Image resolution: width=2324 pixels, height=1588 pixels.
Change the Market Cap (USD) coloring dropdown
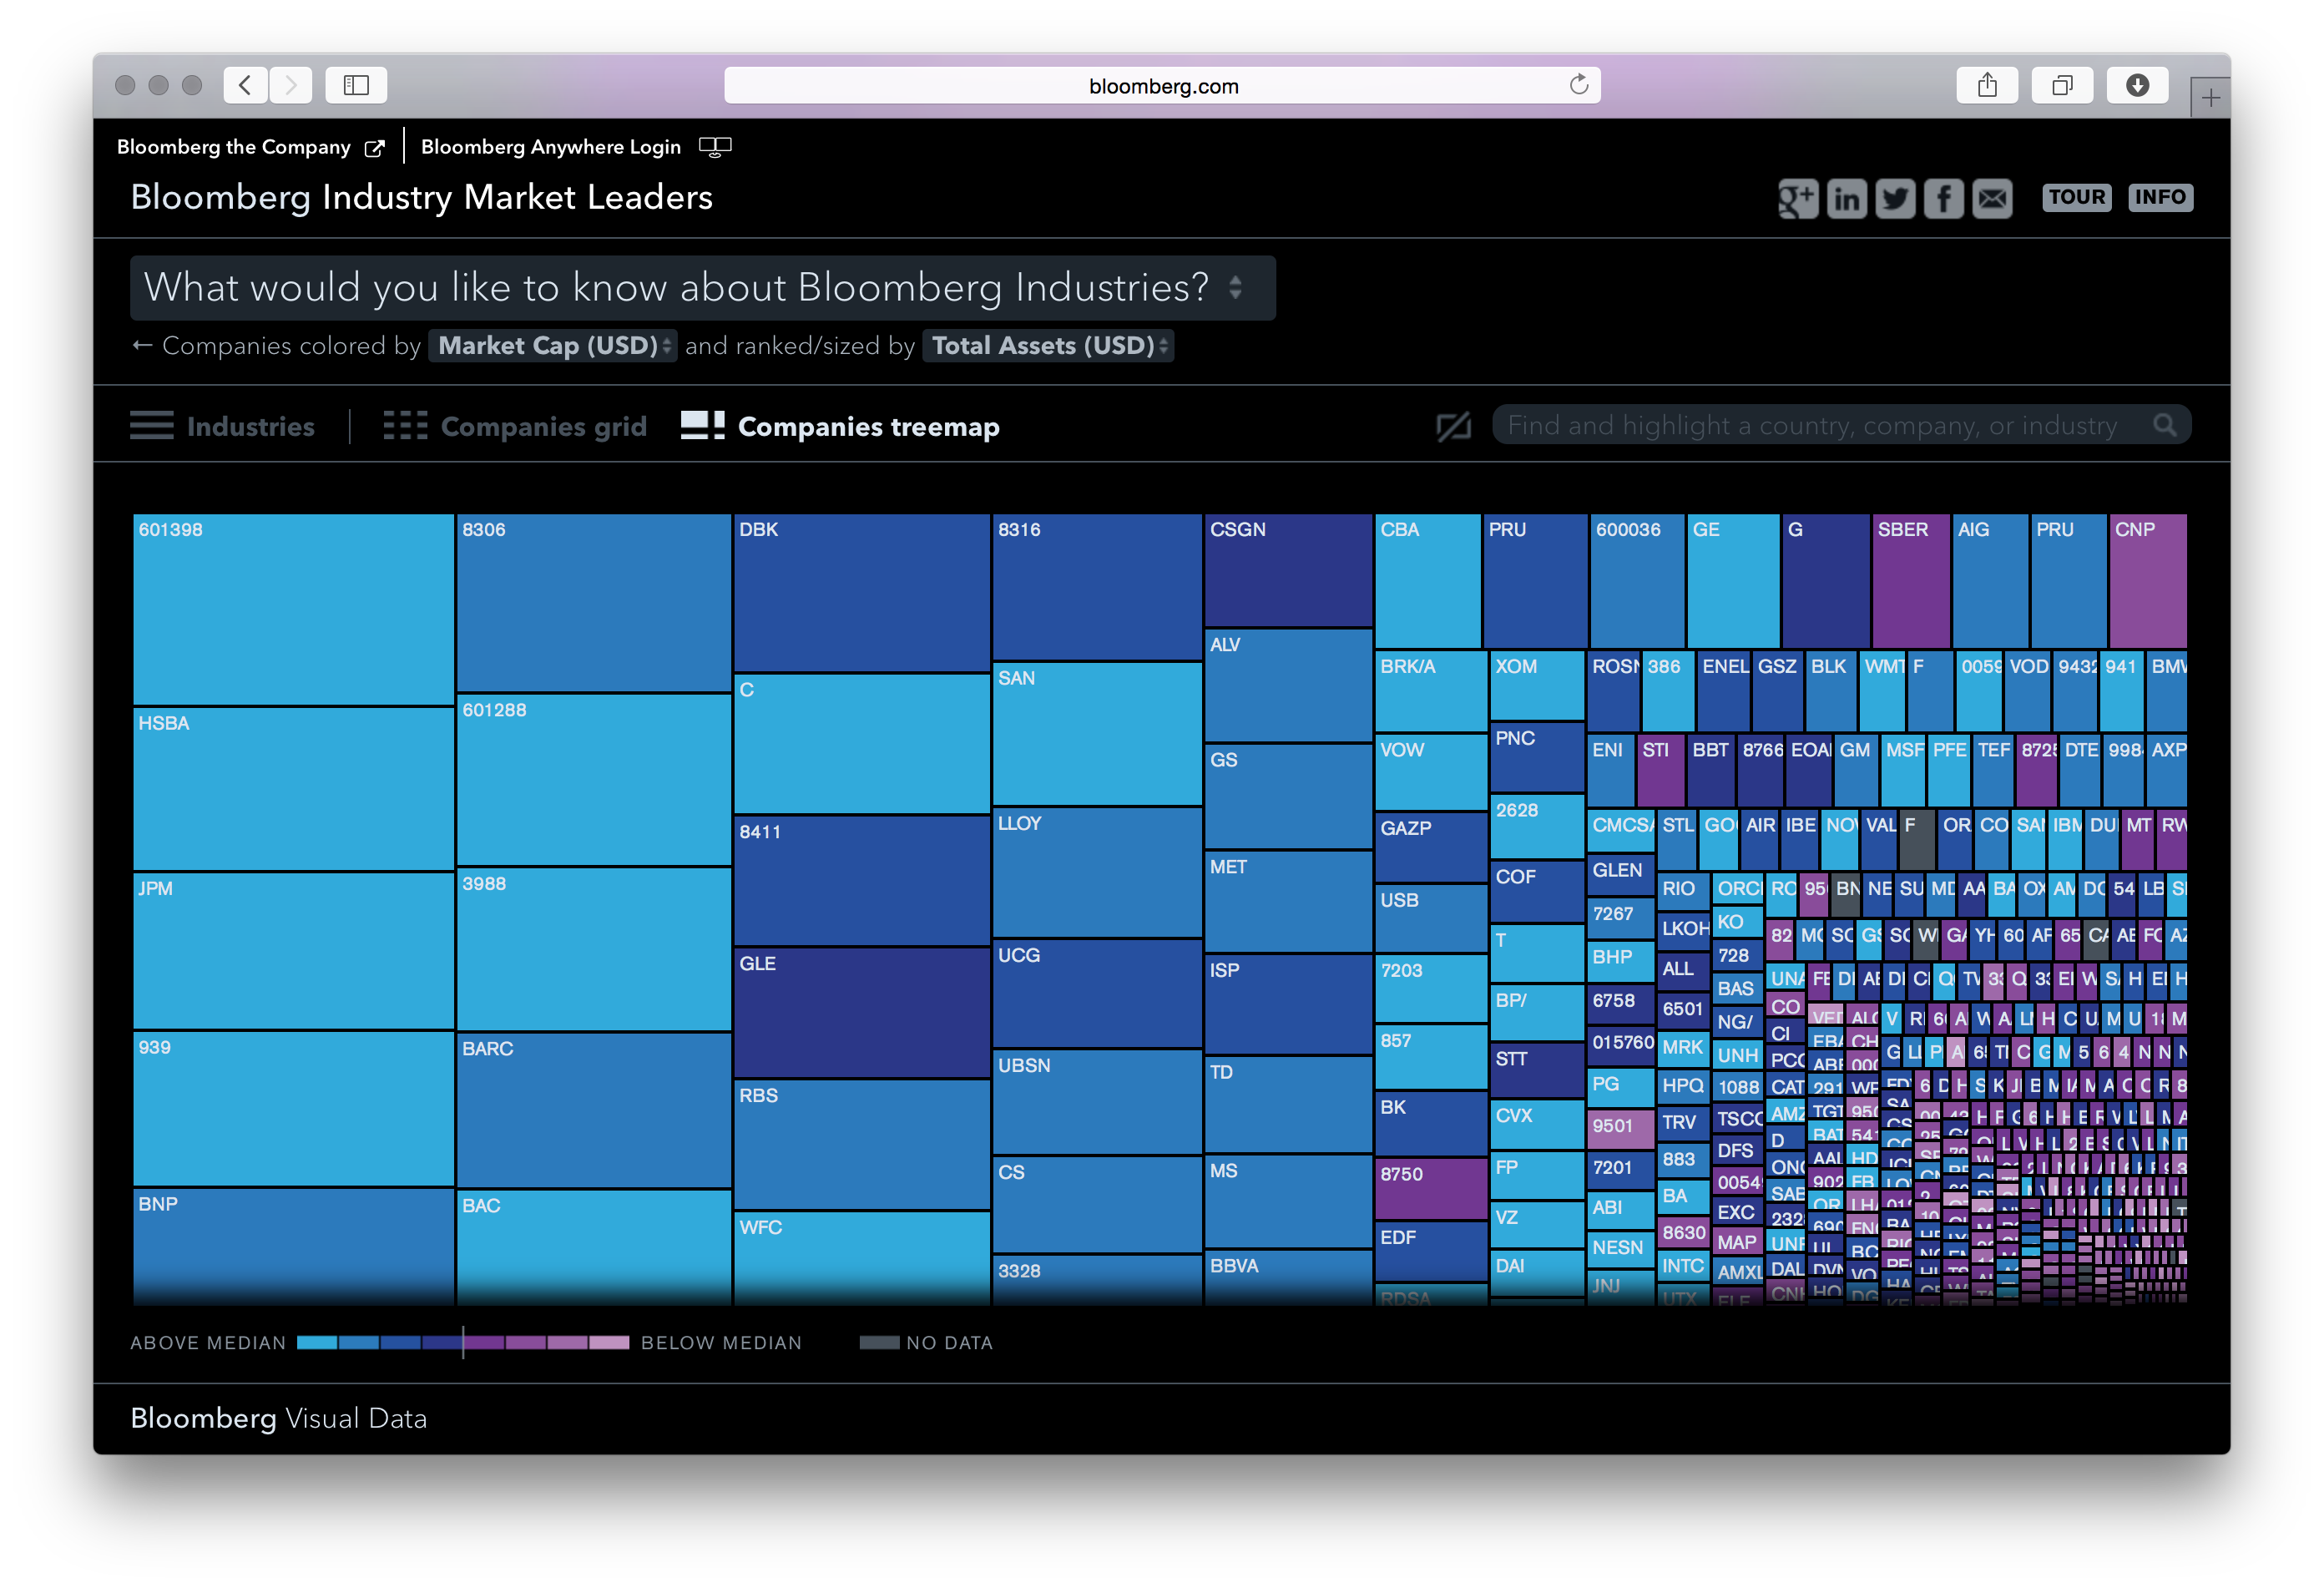click(x=553, y=345)
